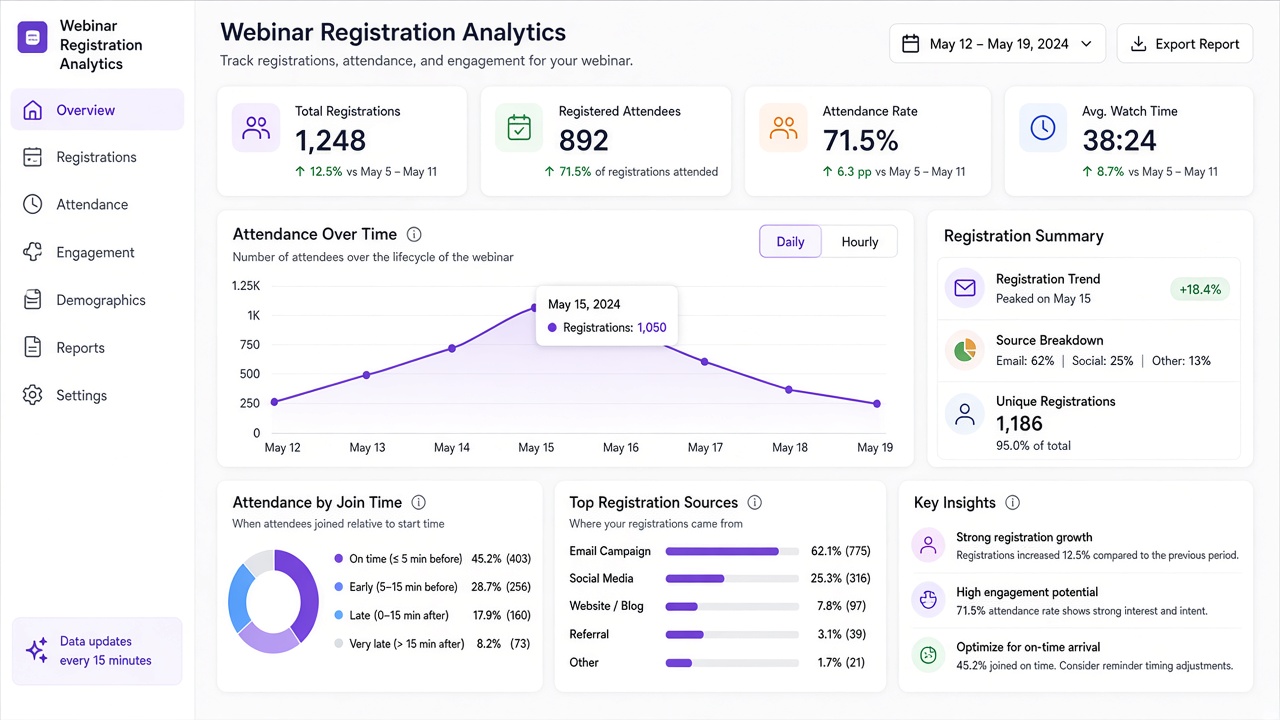
Task: Click the May 13 data point on chart
Action: (367, 375)
